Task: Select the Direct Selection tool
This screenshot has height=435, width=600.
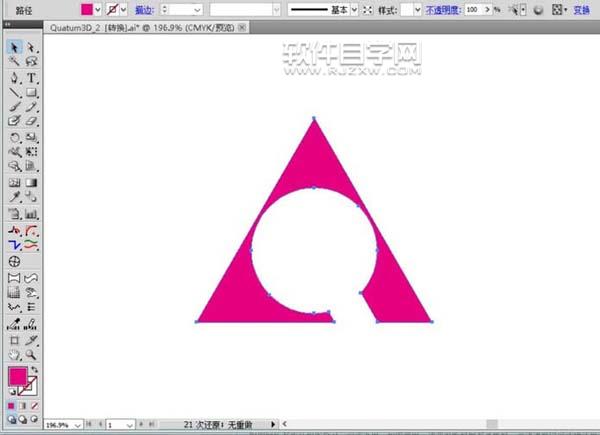Action: click(31, 47)
